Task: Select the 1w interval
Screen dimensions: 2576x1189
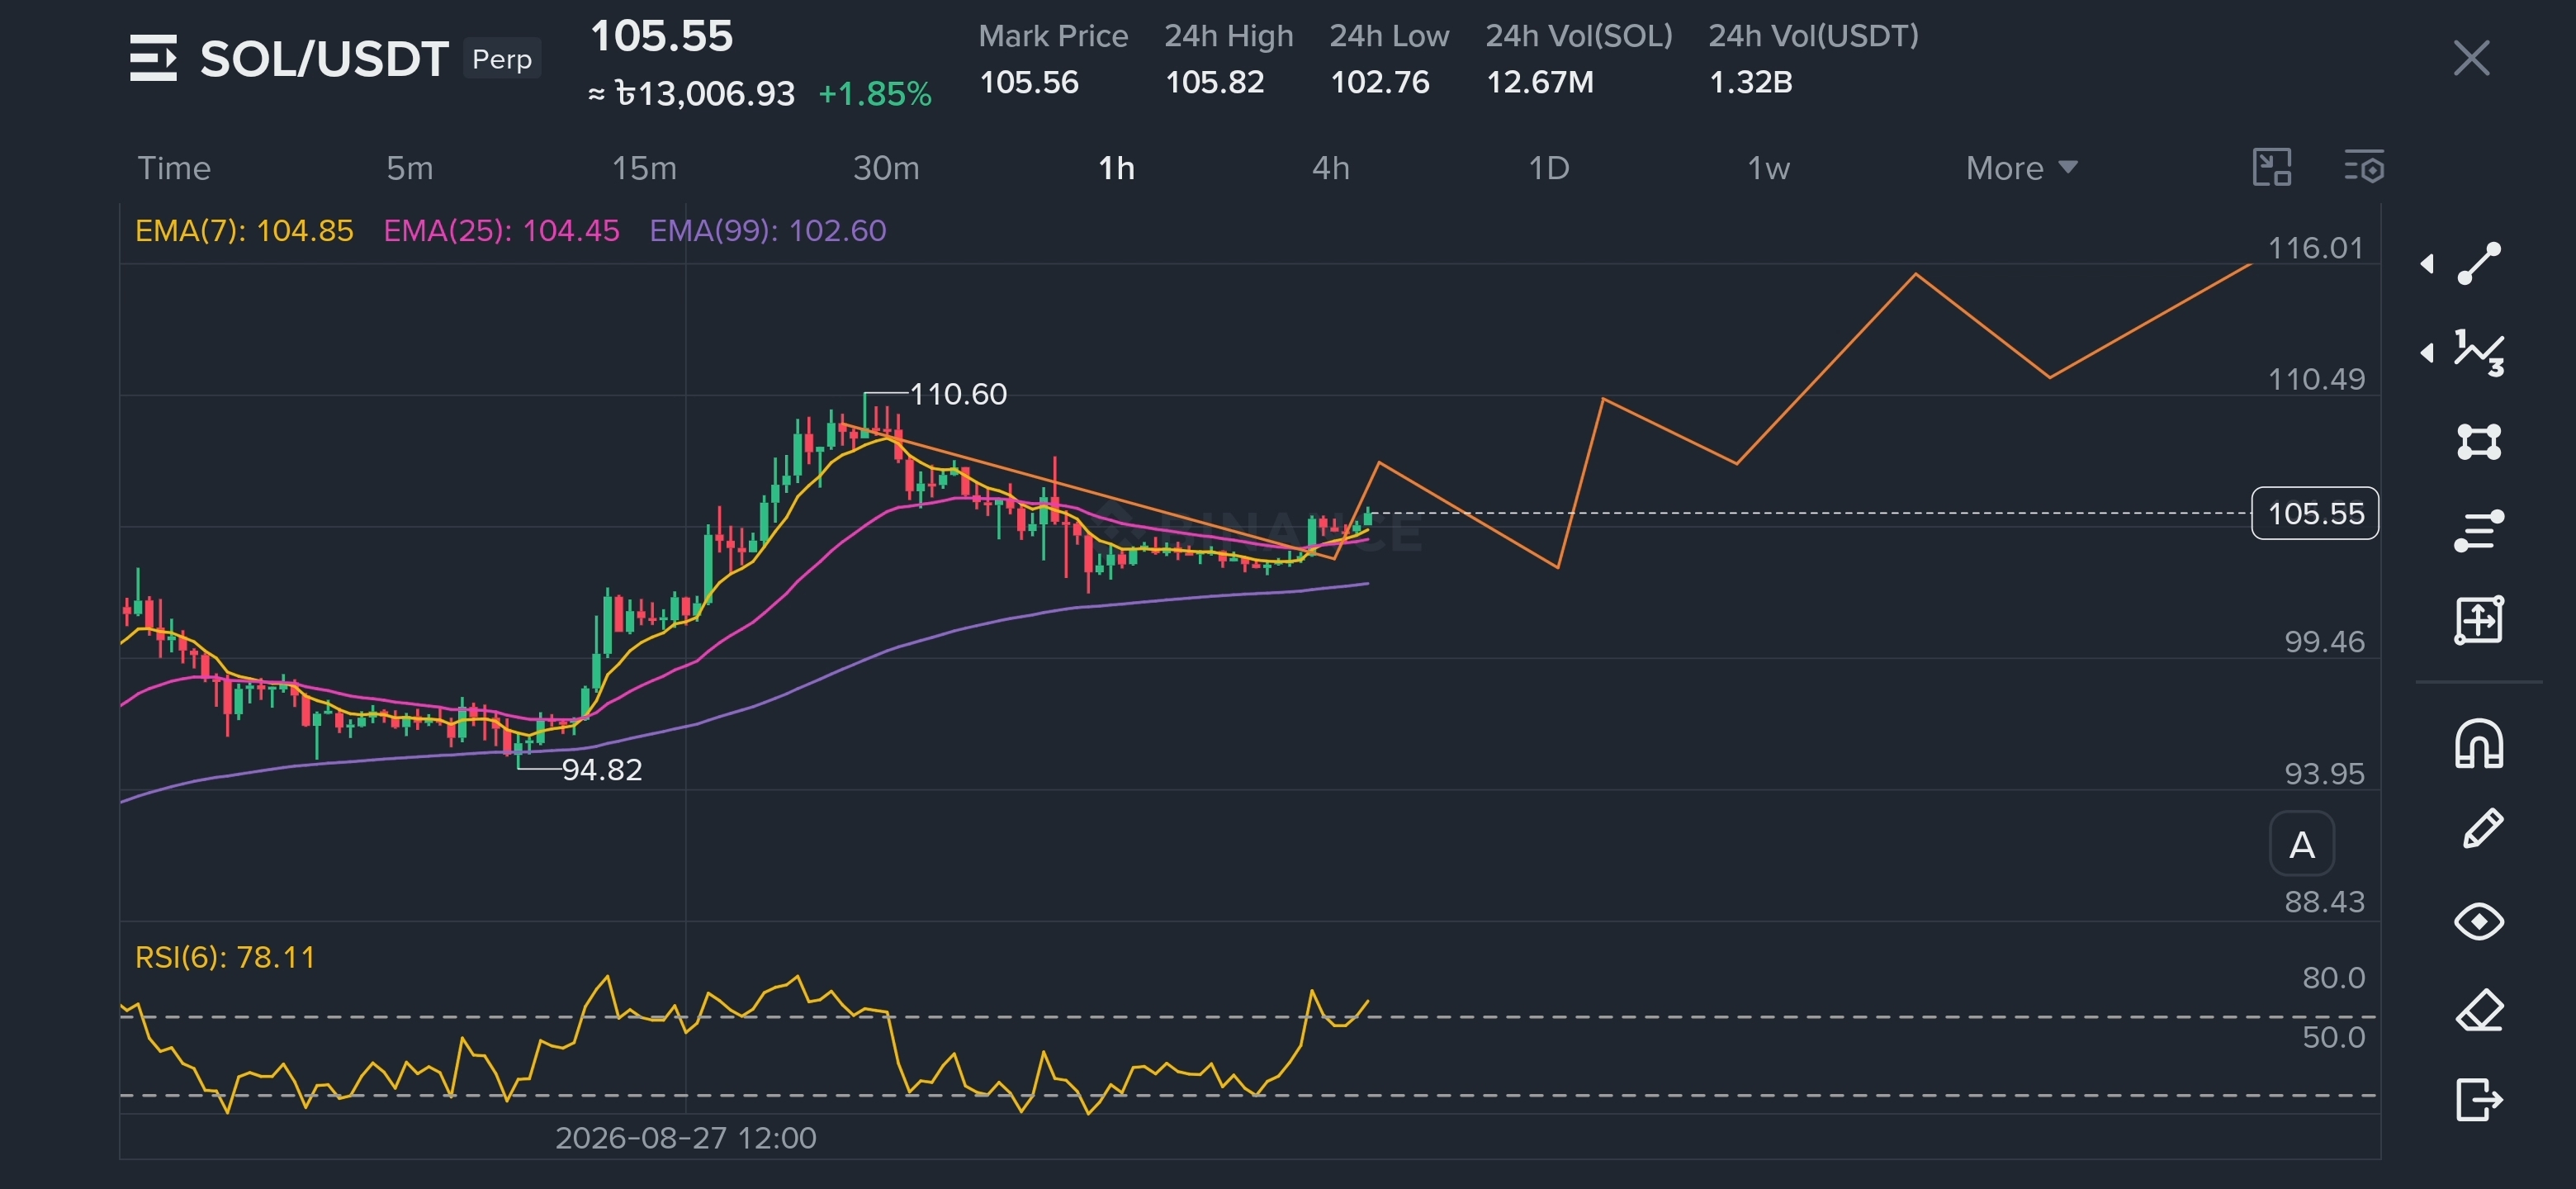Action: (x=1768, y=168)
